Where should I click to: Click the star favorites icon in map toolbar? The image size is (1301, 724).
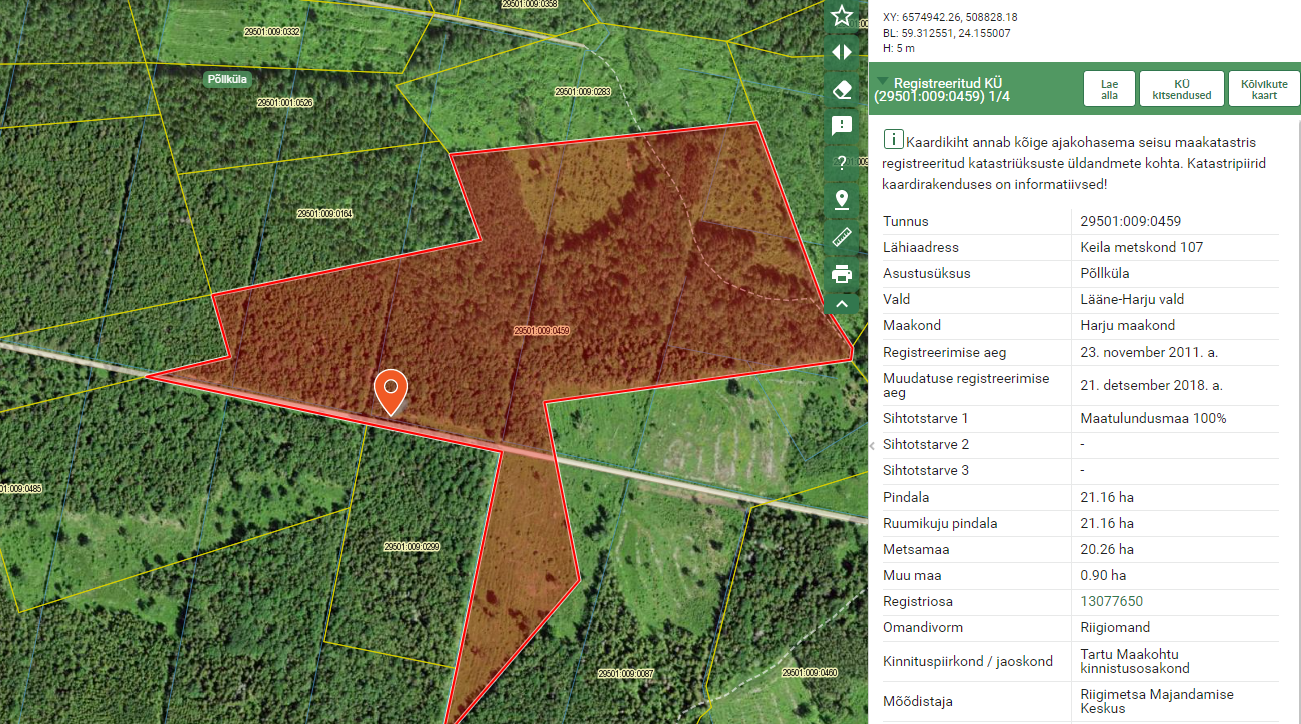[842, 16]
